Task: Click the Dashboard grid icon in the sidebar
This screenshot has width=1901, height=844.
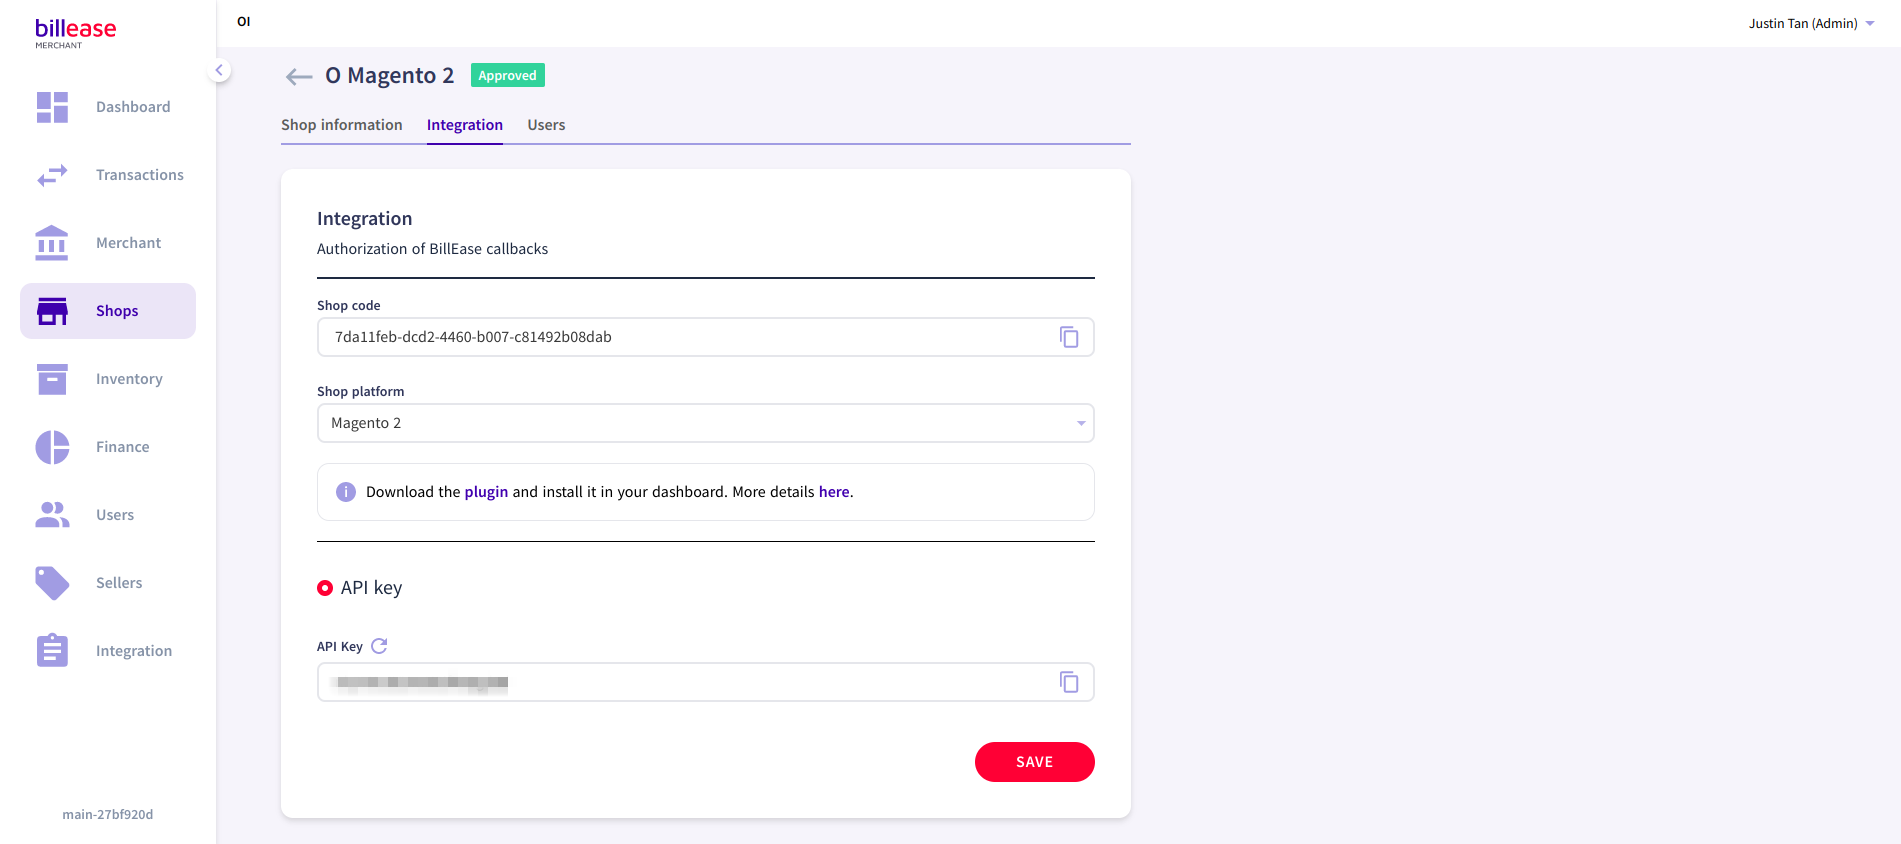Action: (52, 107)
